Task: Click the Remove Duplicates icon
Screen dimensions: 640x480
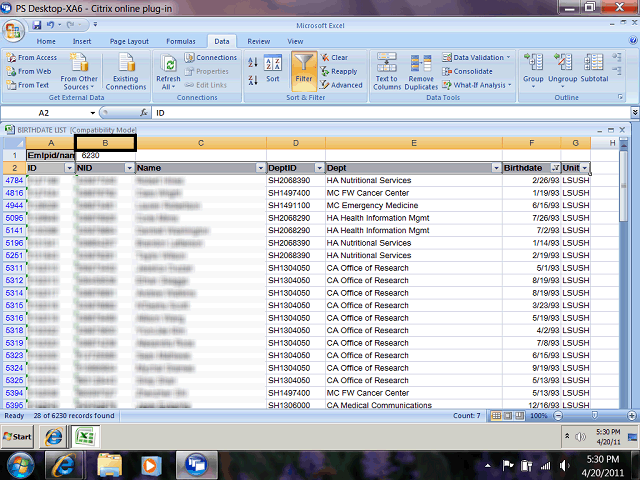Action: [421, 70]
